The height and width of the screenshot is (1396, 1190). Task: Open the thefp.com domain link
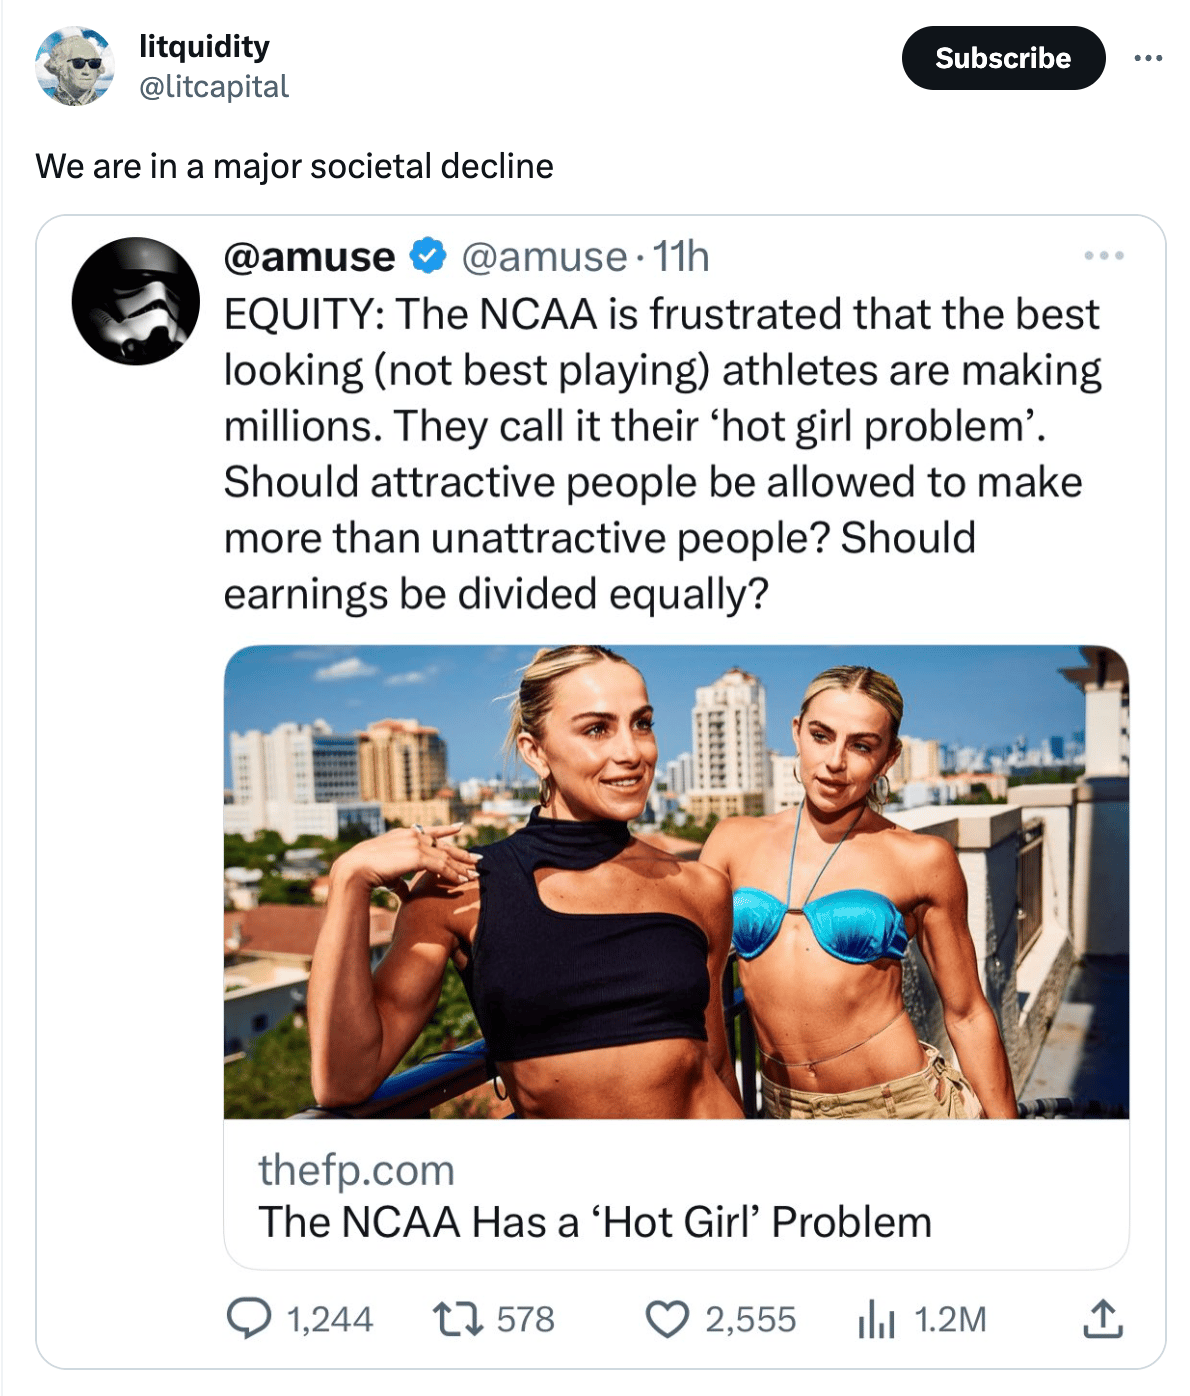[x=356, y=1170]
